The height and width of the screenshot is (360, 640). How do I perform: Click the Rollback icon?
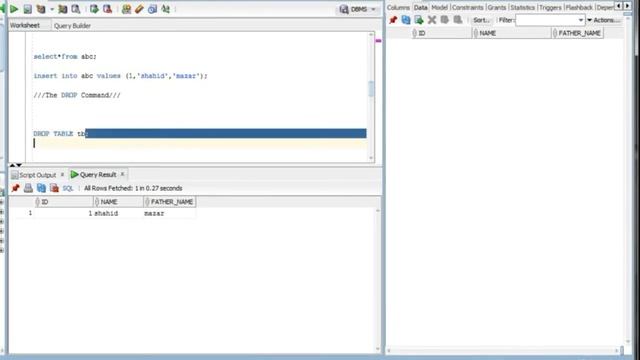(107, 9)
